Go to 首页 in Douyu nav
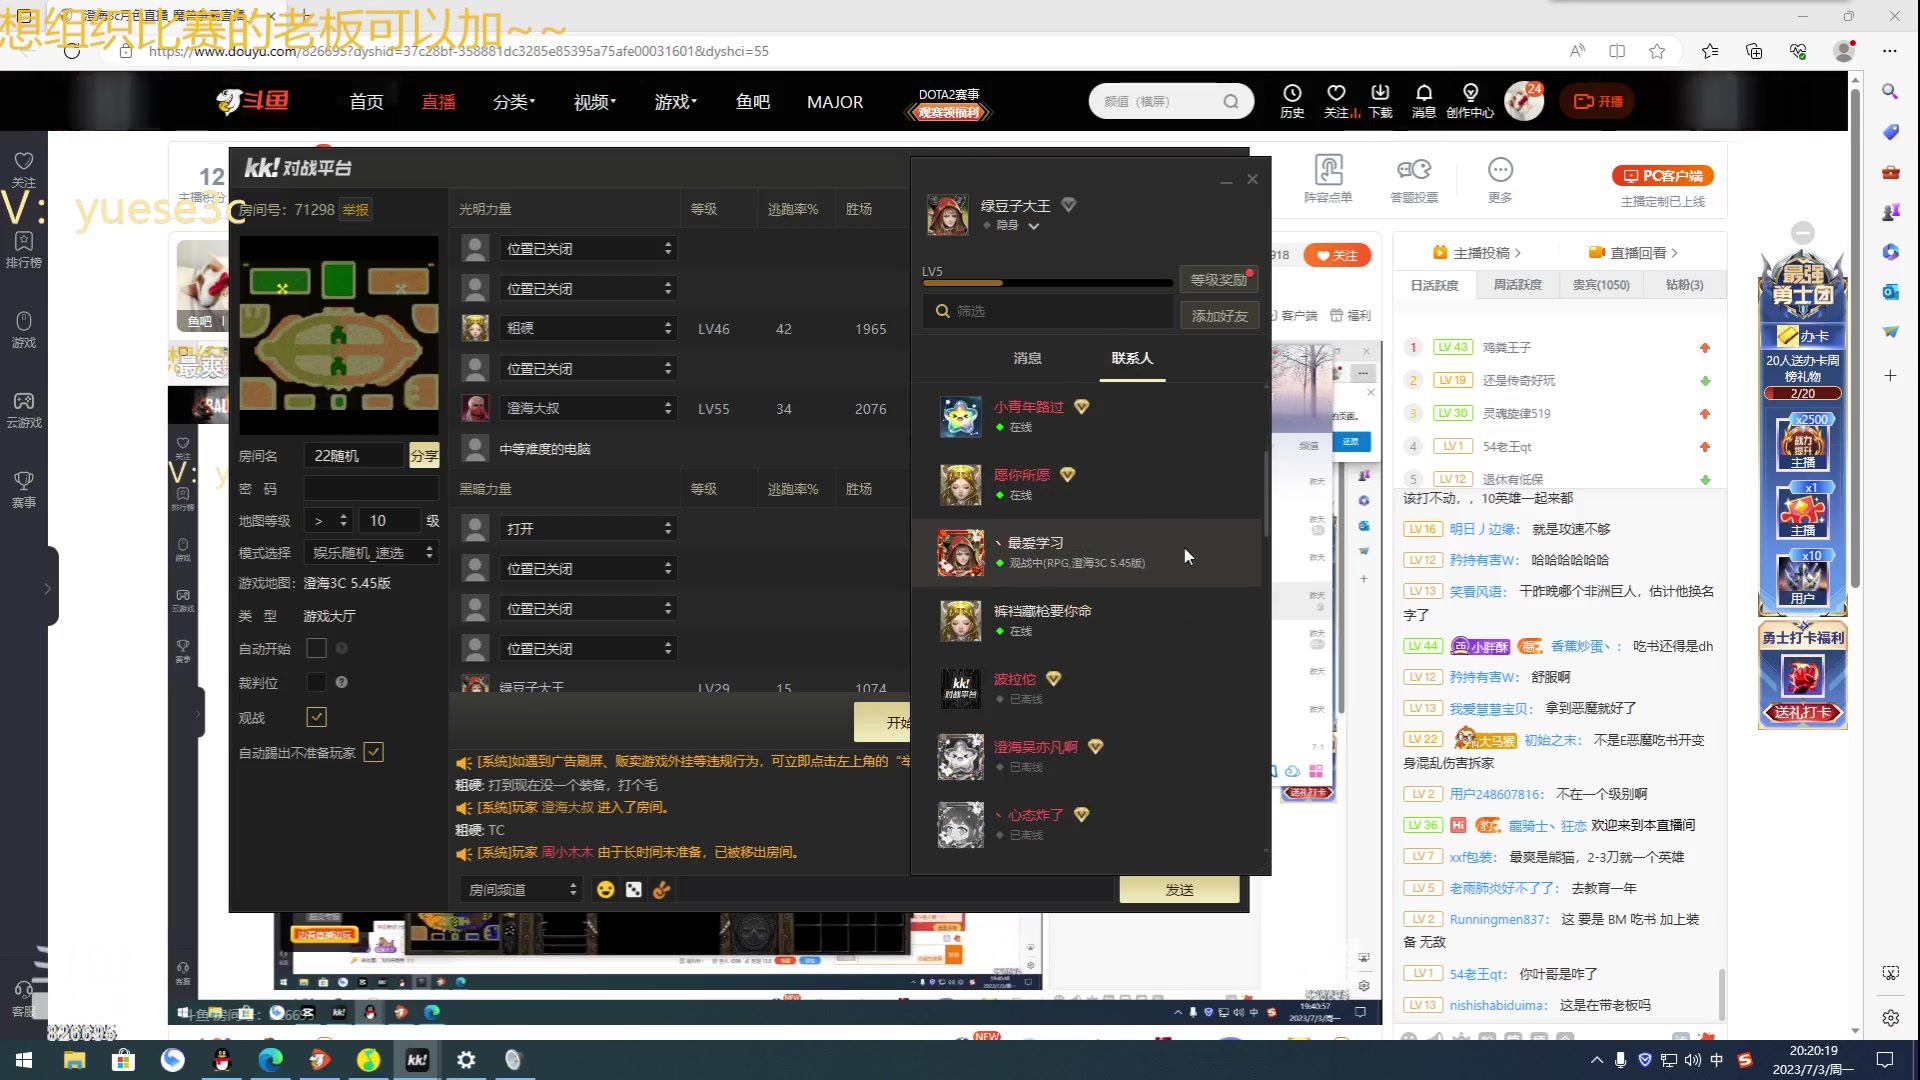1920x1080 pixels. 366,102
